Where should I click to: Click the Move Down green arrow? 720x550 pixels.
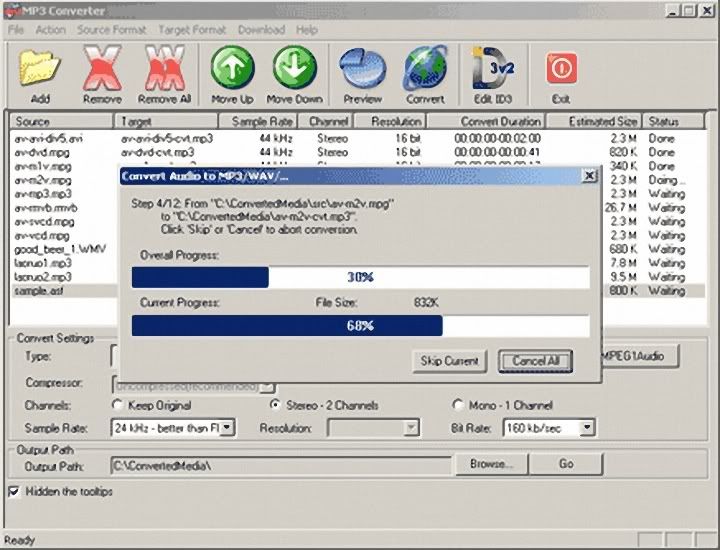(x=294, y=67)
